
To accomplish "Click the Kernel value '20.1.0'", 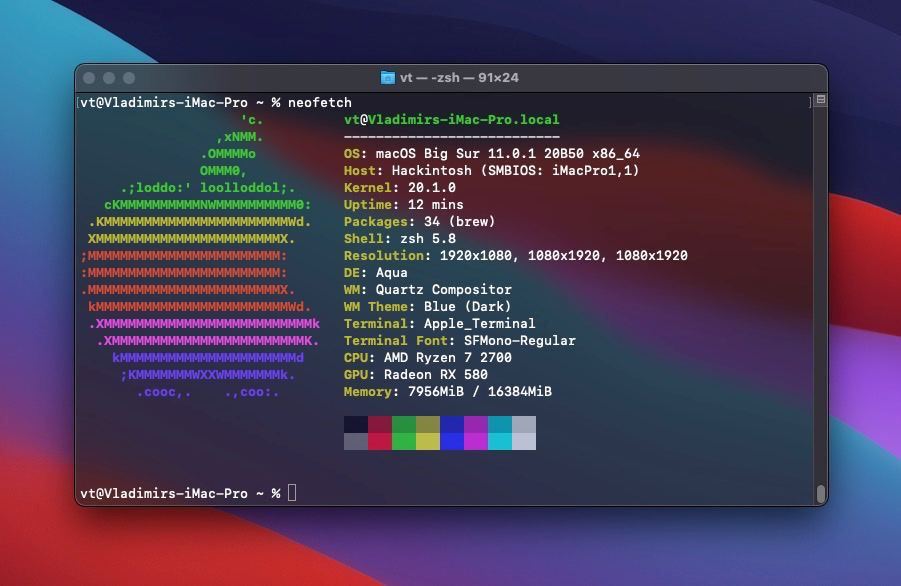I will [432, 188].
